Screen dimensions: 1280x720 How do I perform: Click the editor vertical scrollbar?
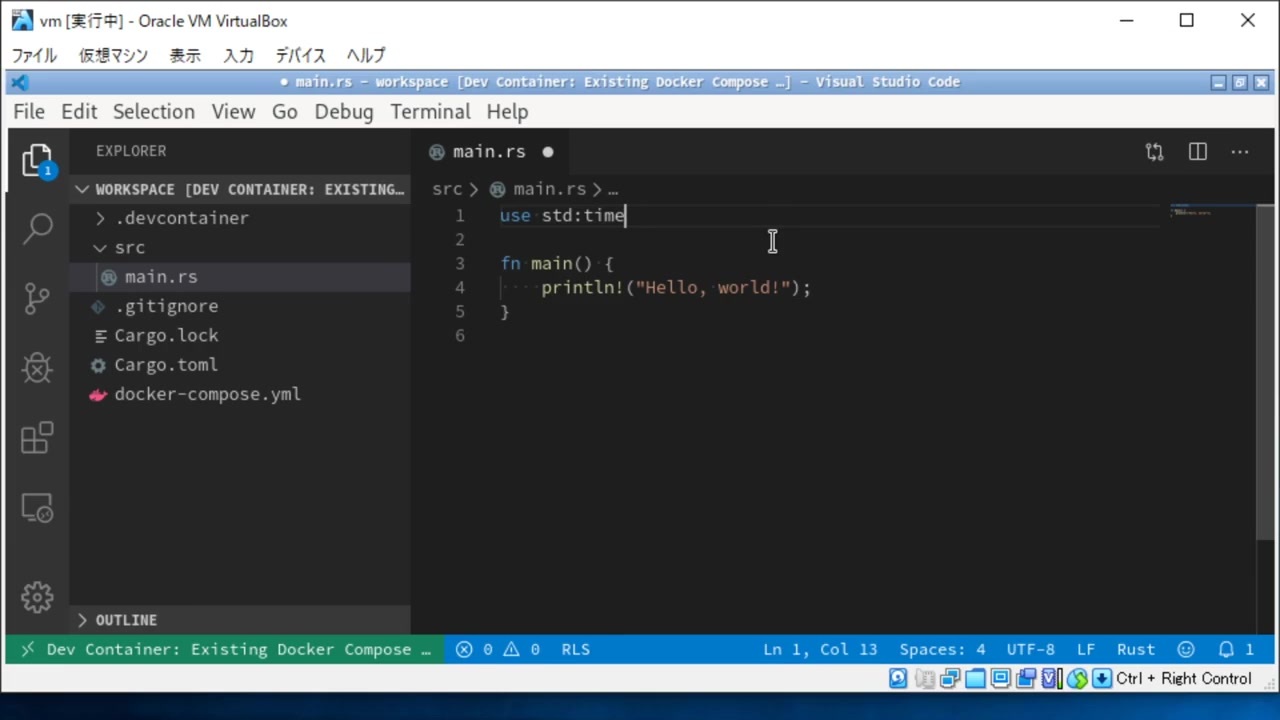(x=1263, y=372)
